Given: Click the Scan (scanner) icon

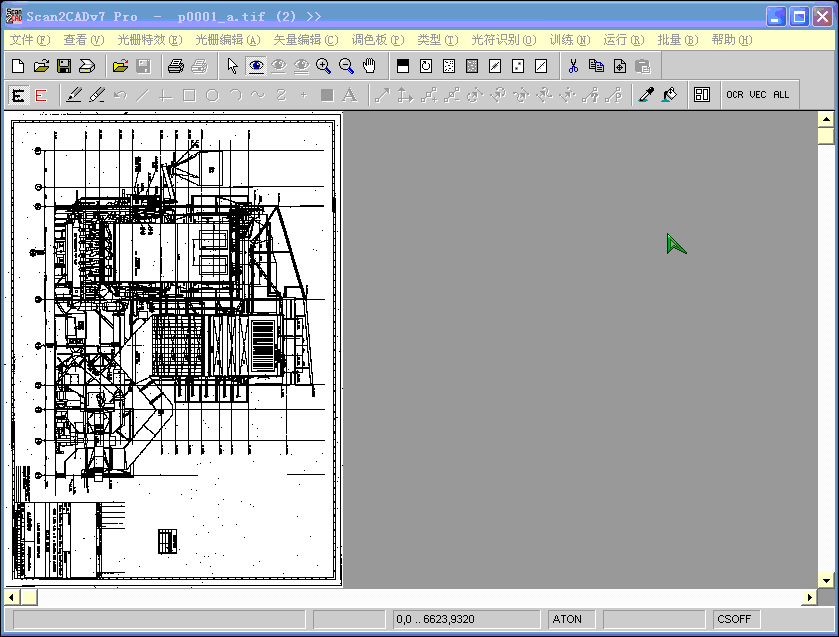Looking at the screenshot, I should pos(87,66).
